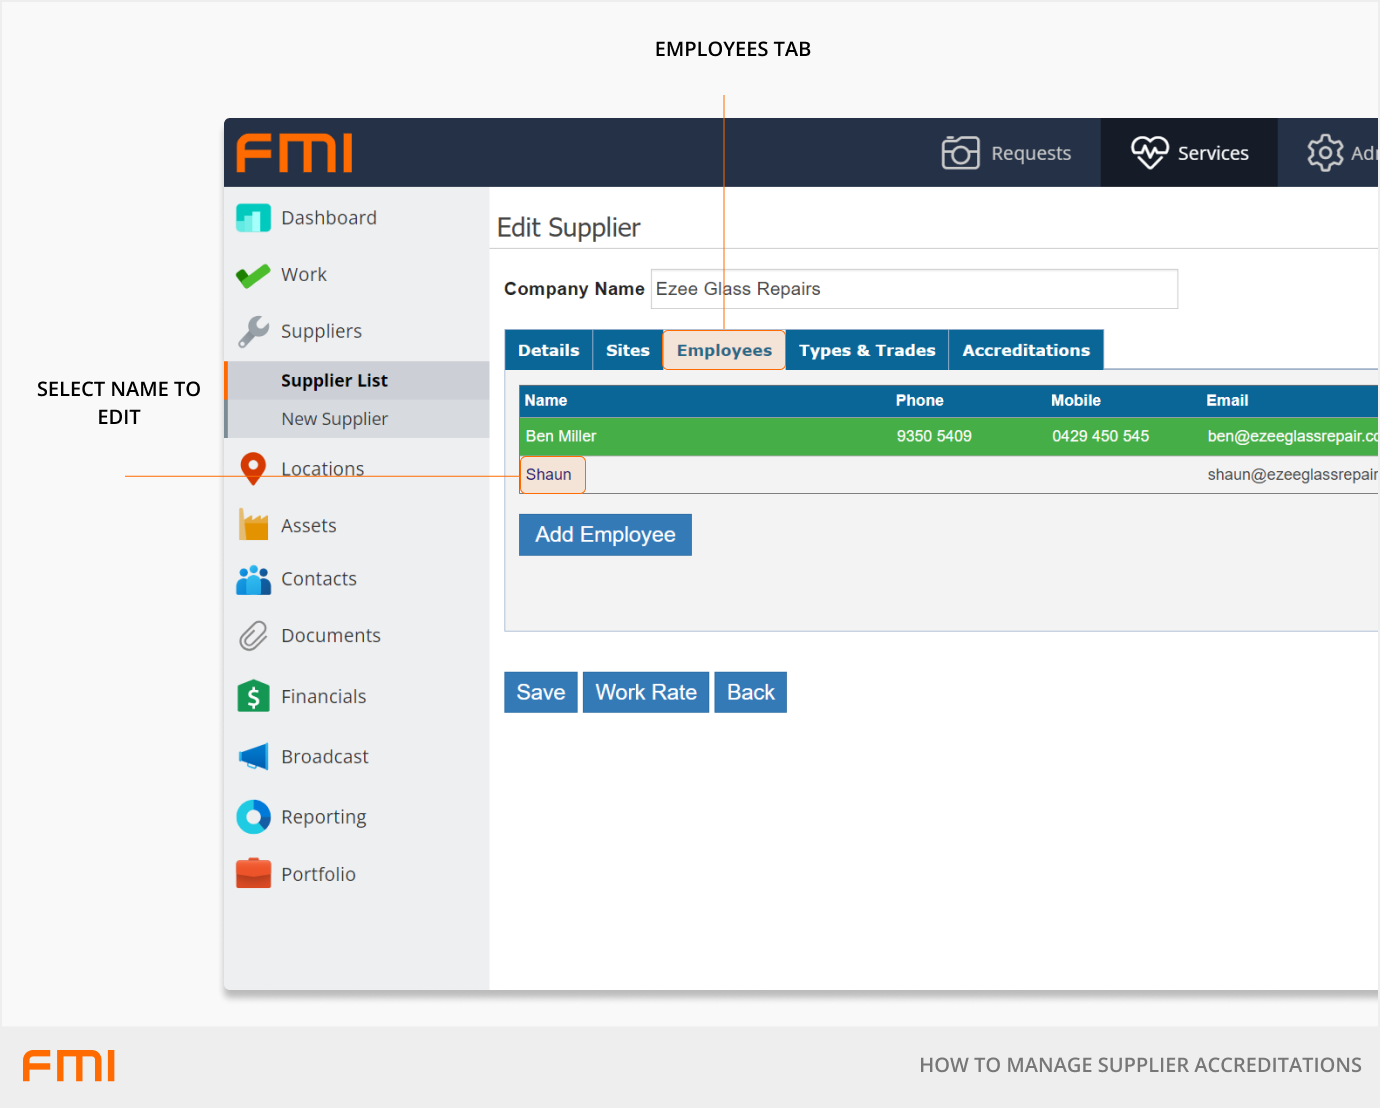Click the Dashboard chart icon in sidebar
The height and width of the screenshot is (1108, 1380).
[253, 218]
